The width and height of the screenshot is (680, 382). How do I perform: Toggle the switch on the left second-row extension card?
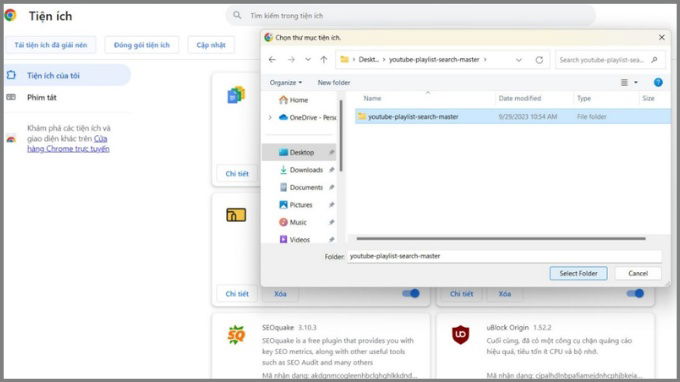click(x=411, y=294)
